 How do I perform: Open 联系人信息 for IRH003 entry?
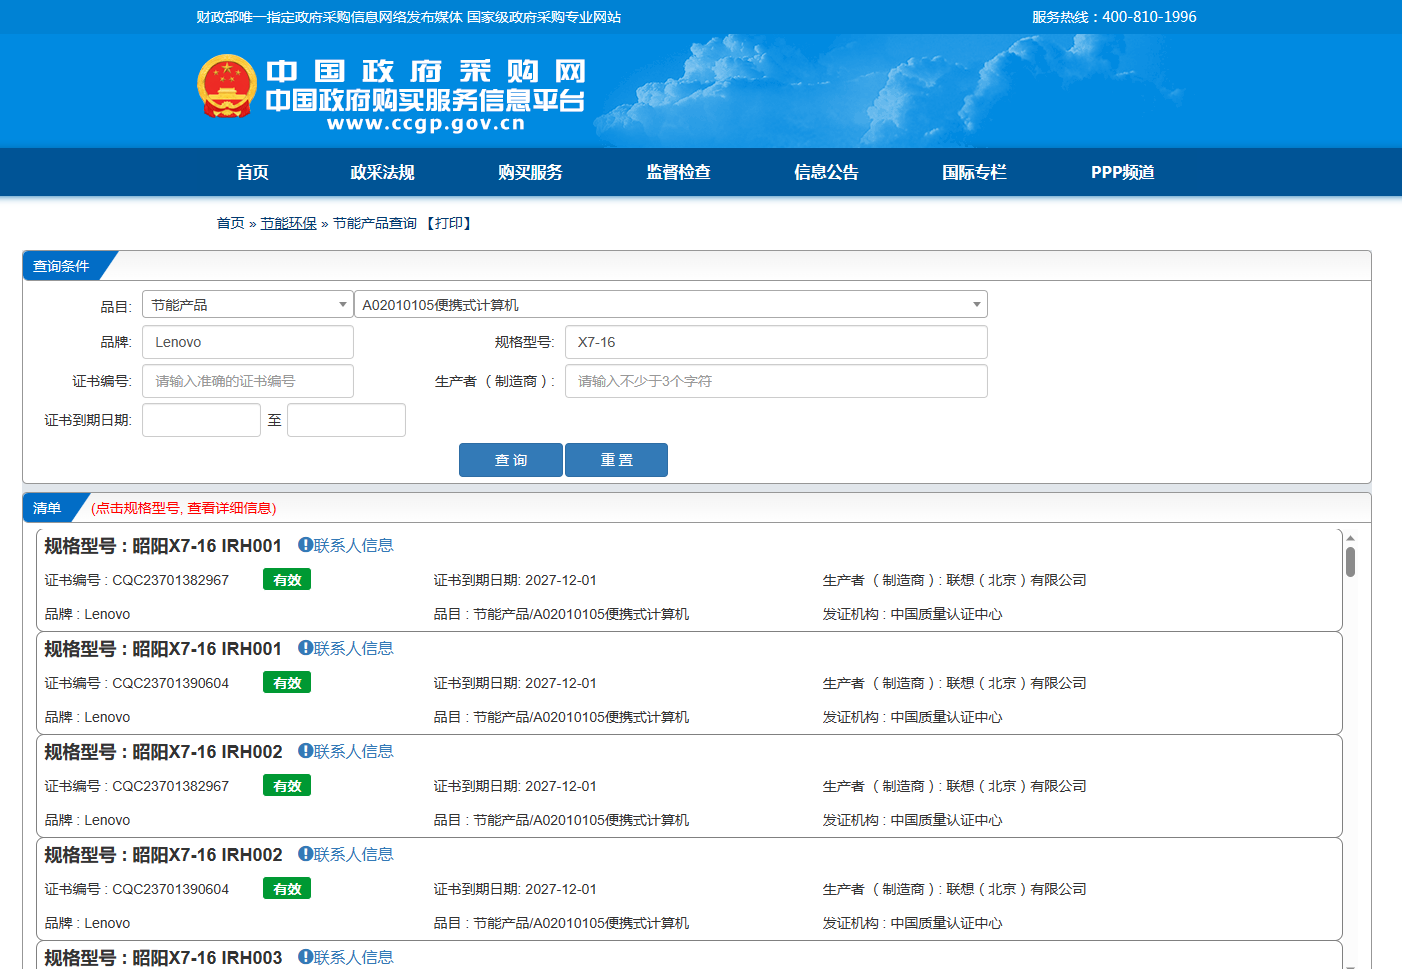tap(353, 957)
